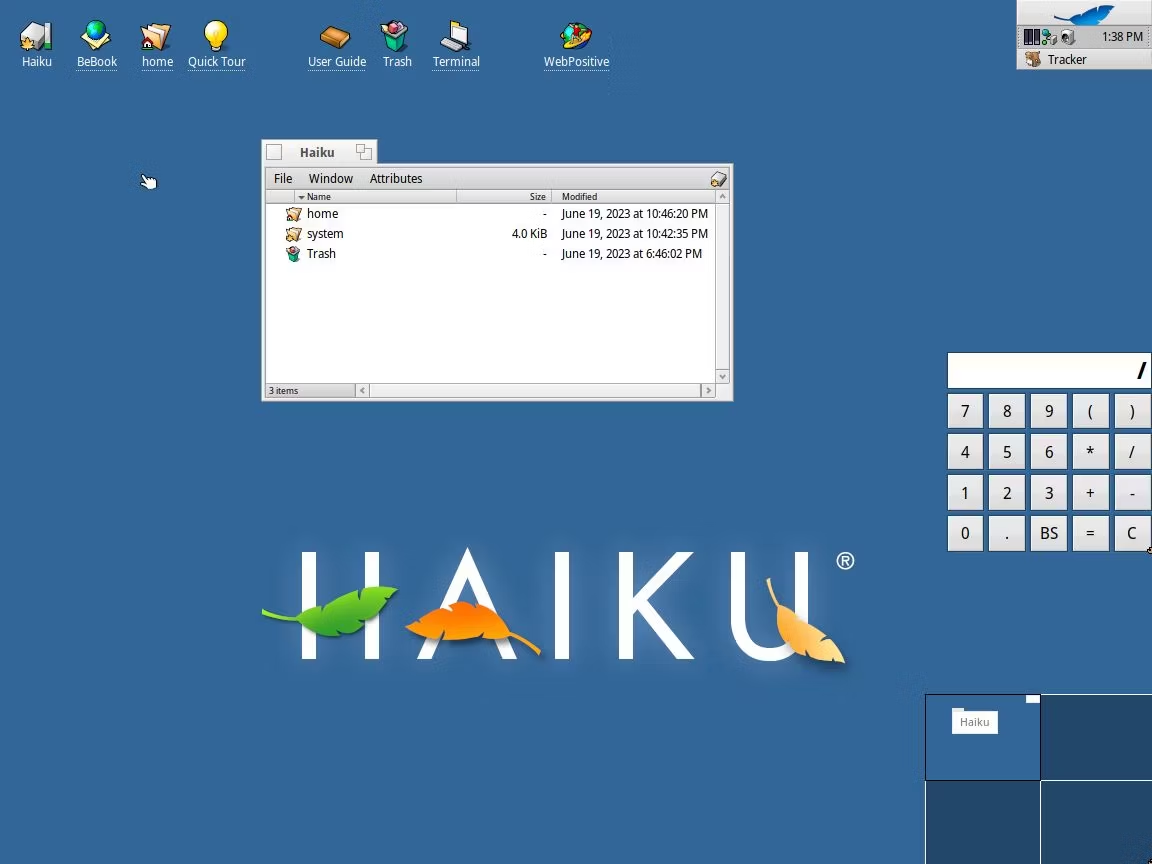This screenshot has height=864, width=1152.
Task: Click the 4.0 KiB size value
Action: coord(529,234)
